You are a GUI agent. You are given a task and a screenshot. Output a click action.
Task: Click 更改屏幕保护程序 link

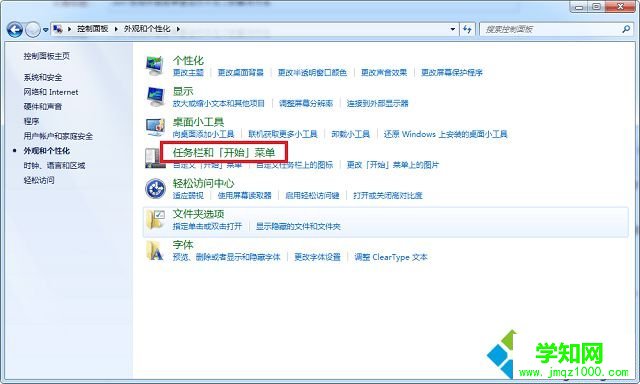[x=452, y=73]
